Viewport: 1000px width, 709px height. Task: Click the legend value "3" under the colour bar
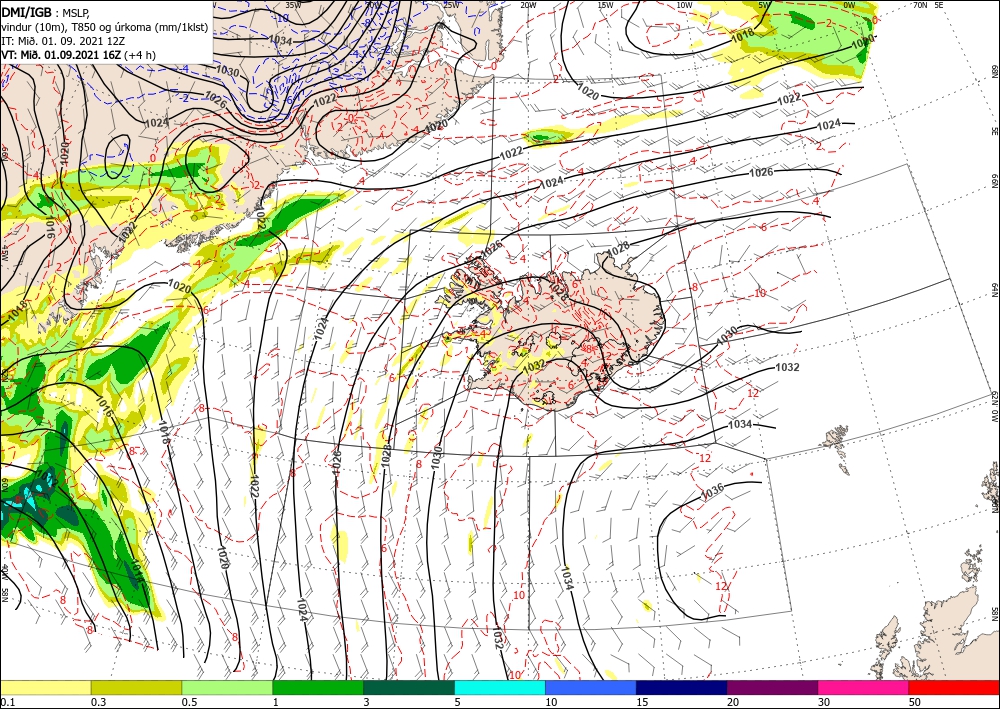[x=367, y=702]
